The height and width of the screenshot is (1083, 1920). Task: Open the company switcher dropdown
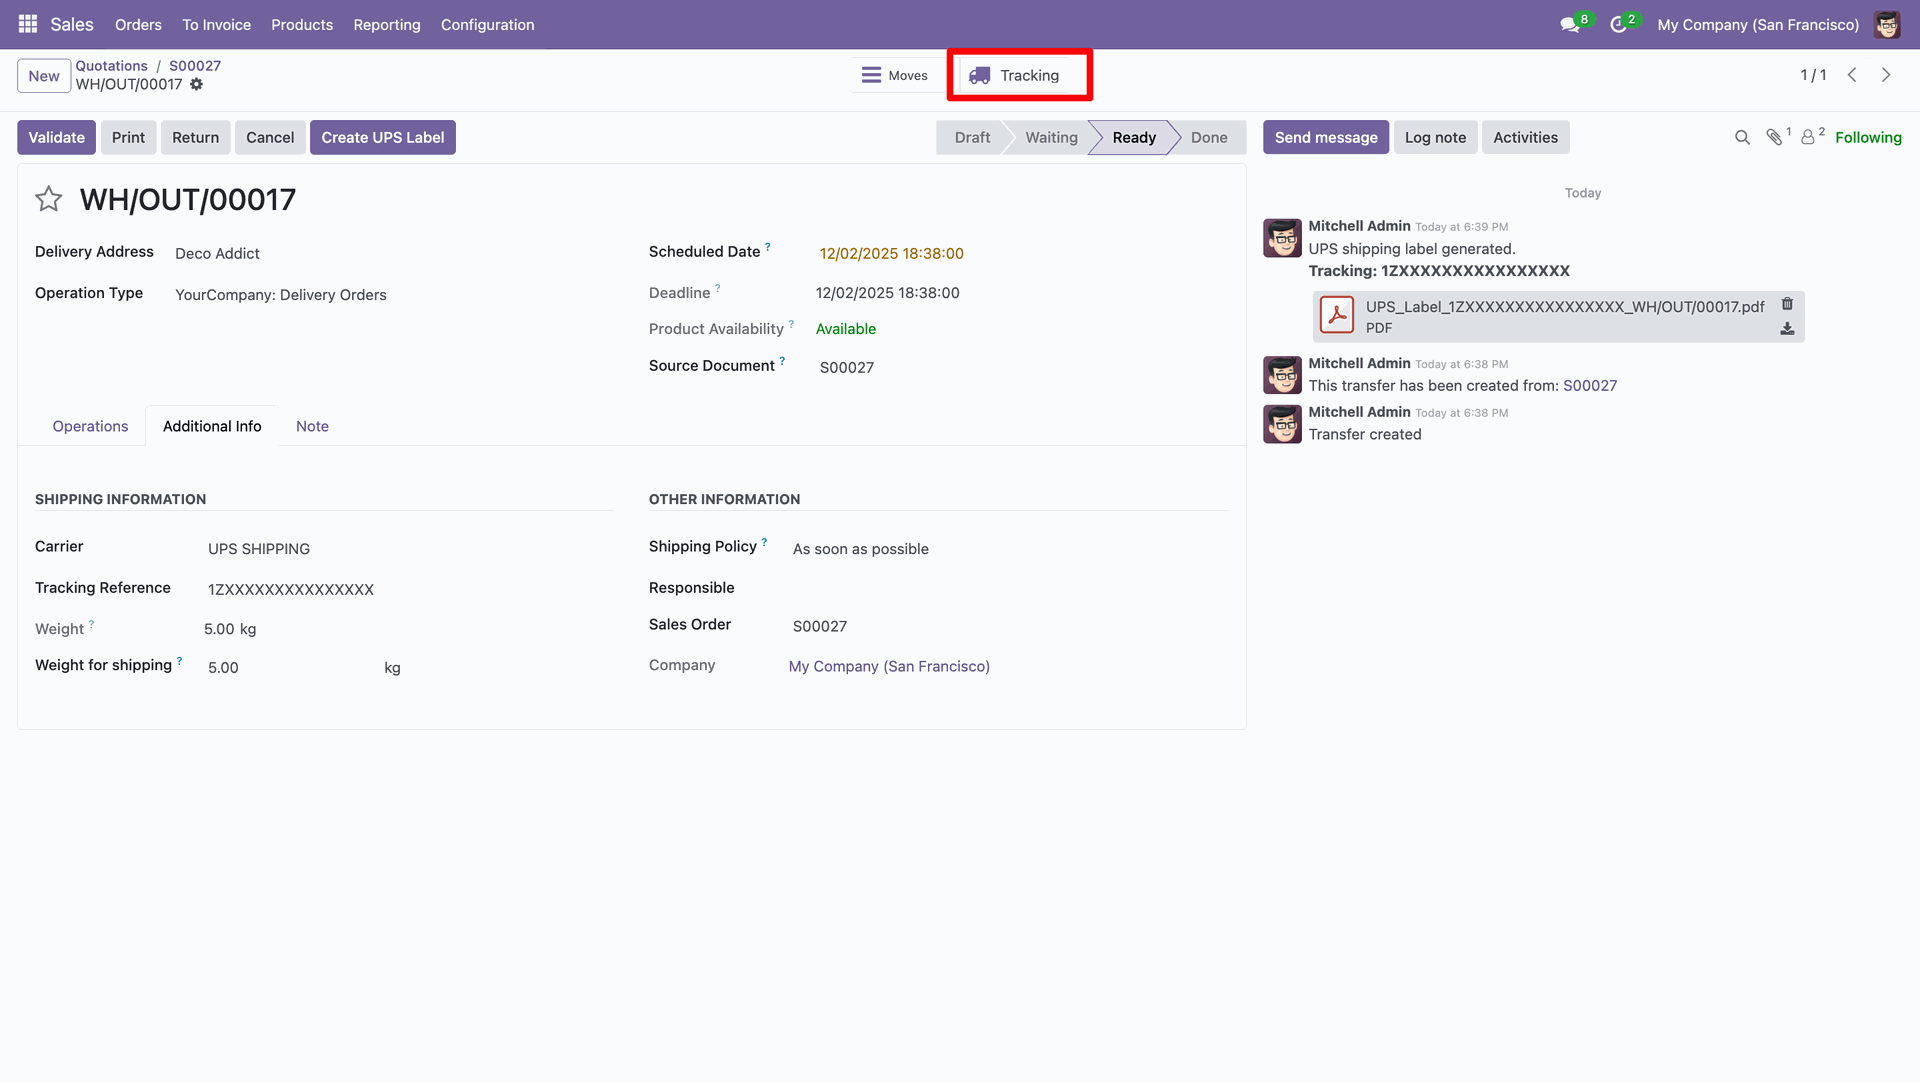[1757, 25]
